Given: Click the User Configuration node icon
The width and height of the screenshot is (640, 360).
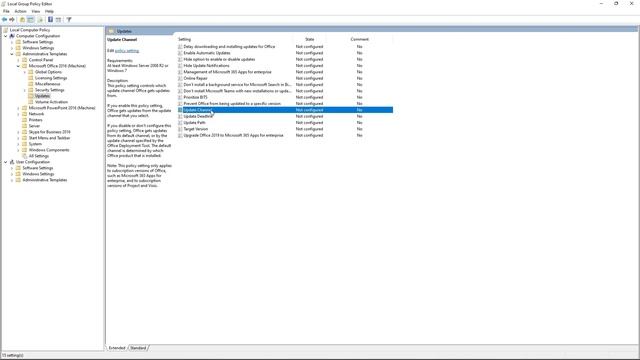Looking at the screenshot, I should click(x=12, y=162).
